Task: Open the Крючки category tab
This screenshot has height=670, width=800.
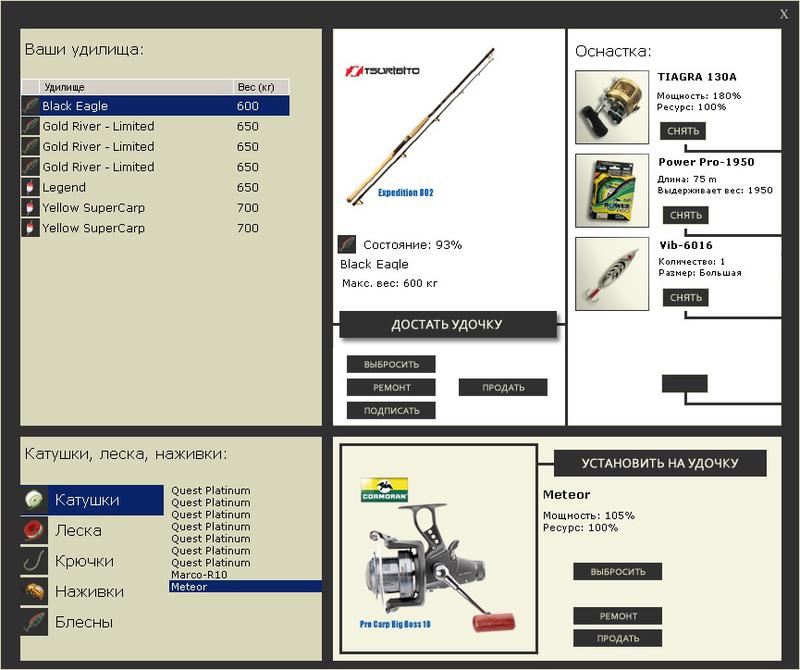Action: 92,561
